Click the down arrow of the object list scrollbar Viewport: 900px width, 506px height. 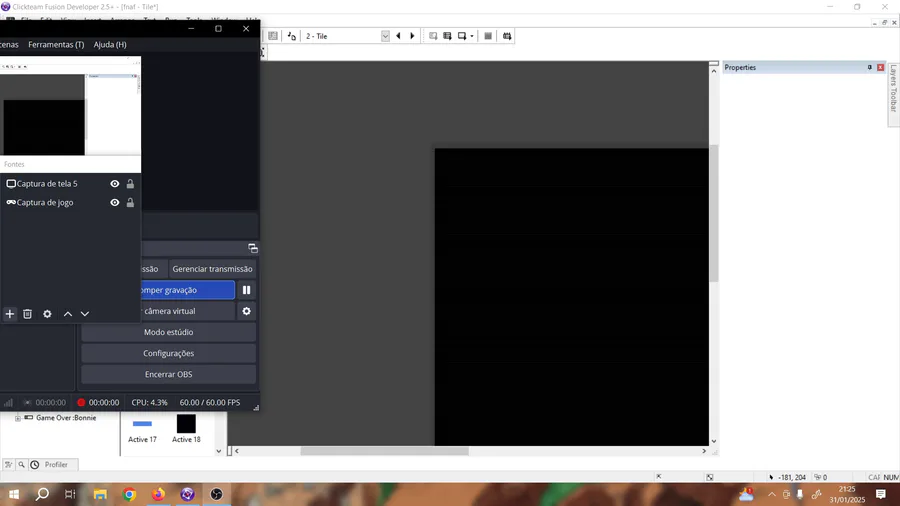pyautogui.click(x=219, y=451)
